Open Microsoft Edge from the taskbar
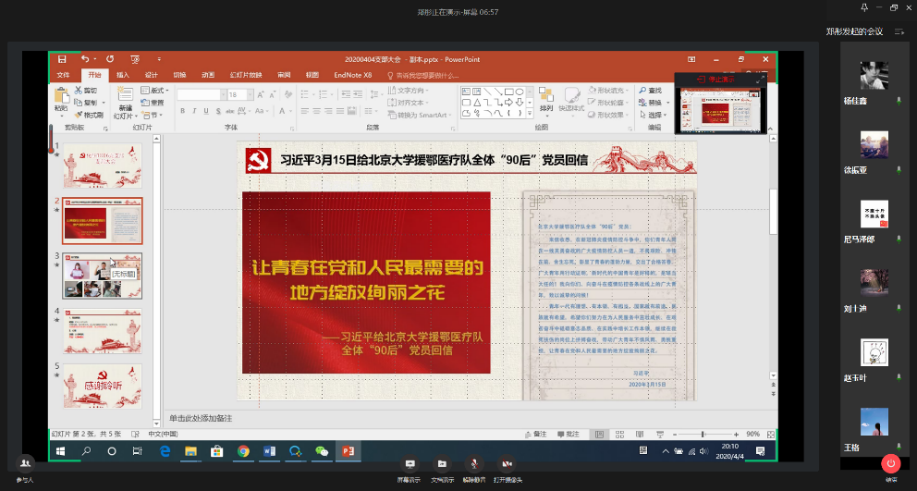 click(165, 451)
